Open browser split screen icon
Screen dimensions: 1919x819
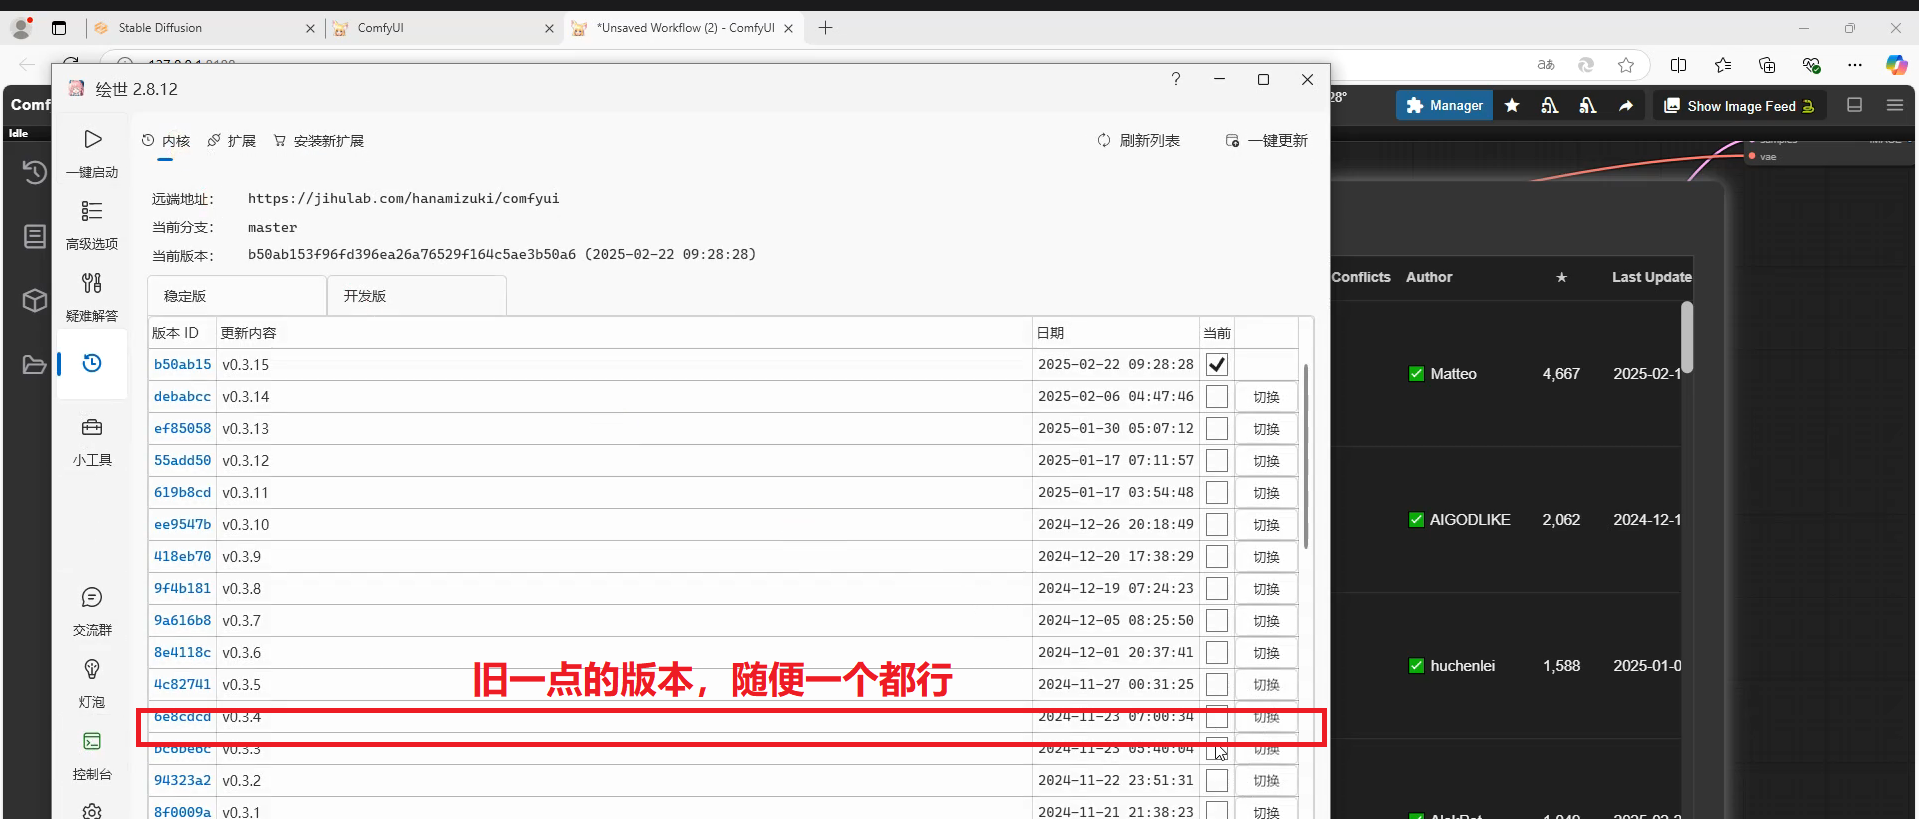point(1679,65)
